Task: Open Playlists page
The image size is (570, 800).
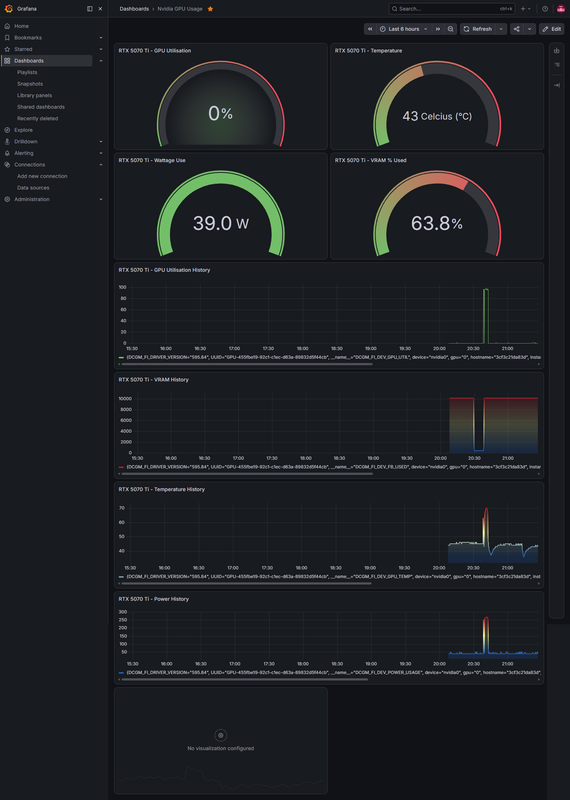Action: [x=27, y=72]
